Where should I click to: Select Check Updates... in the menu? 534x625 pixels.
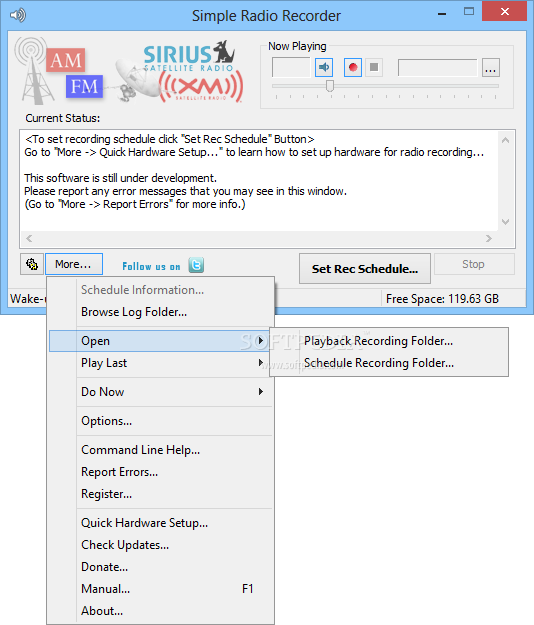coord(161,545)
